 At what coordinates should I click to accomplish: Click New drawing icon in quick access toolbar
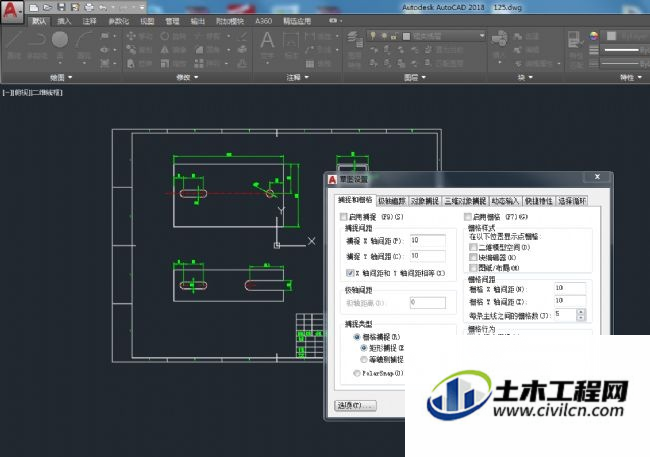click(x=34, y=7)
